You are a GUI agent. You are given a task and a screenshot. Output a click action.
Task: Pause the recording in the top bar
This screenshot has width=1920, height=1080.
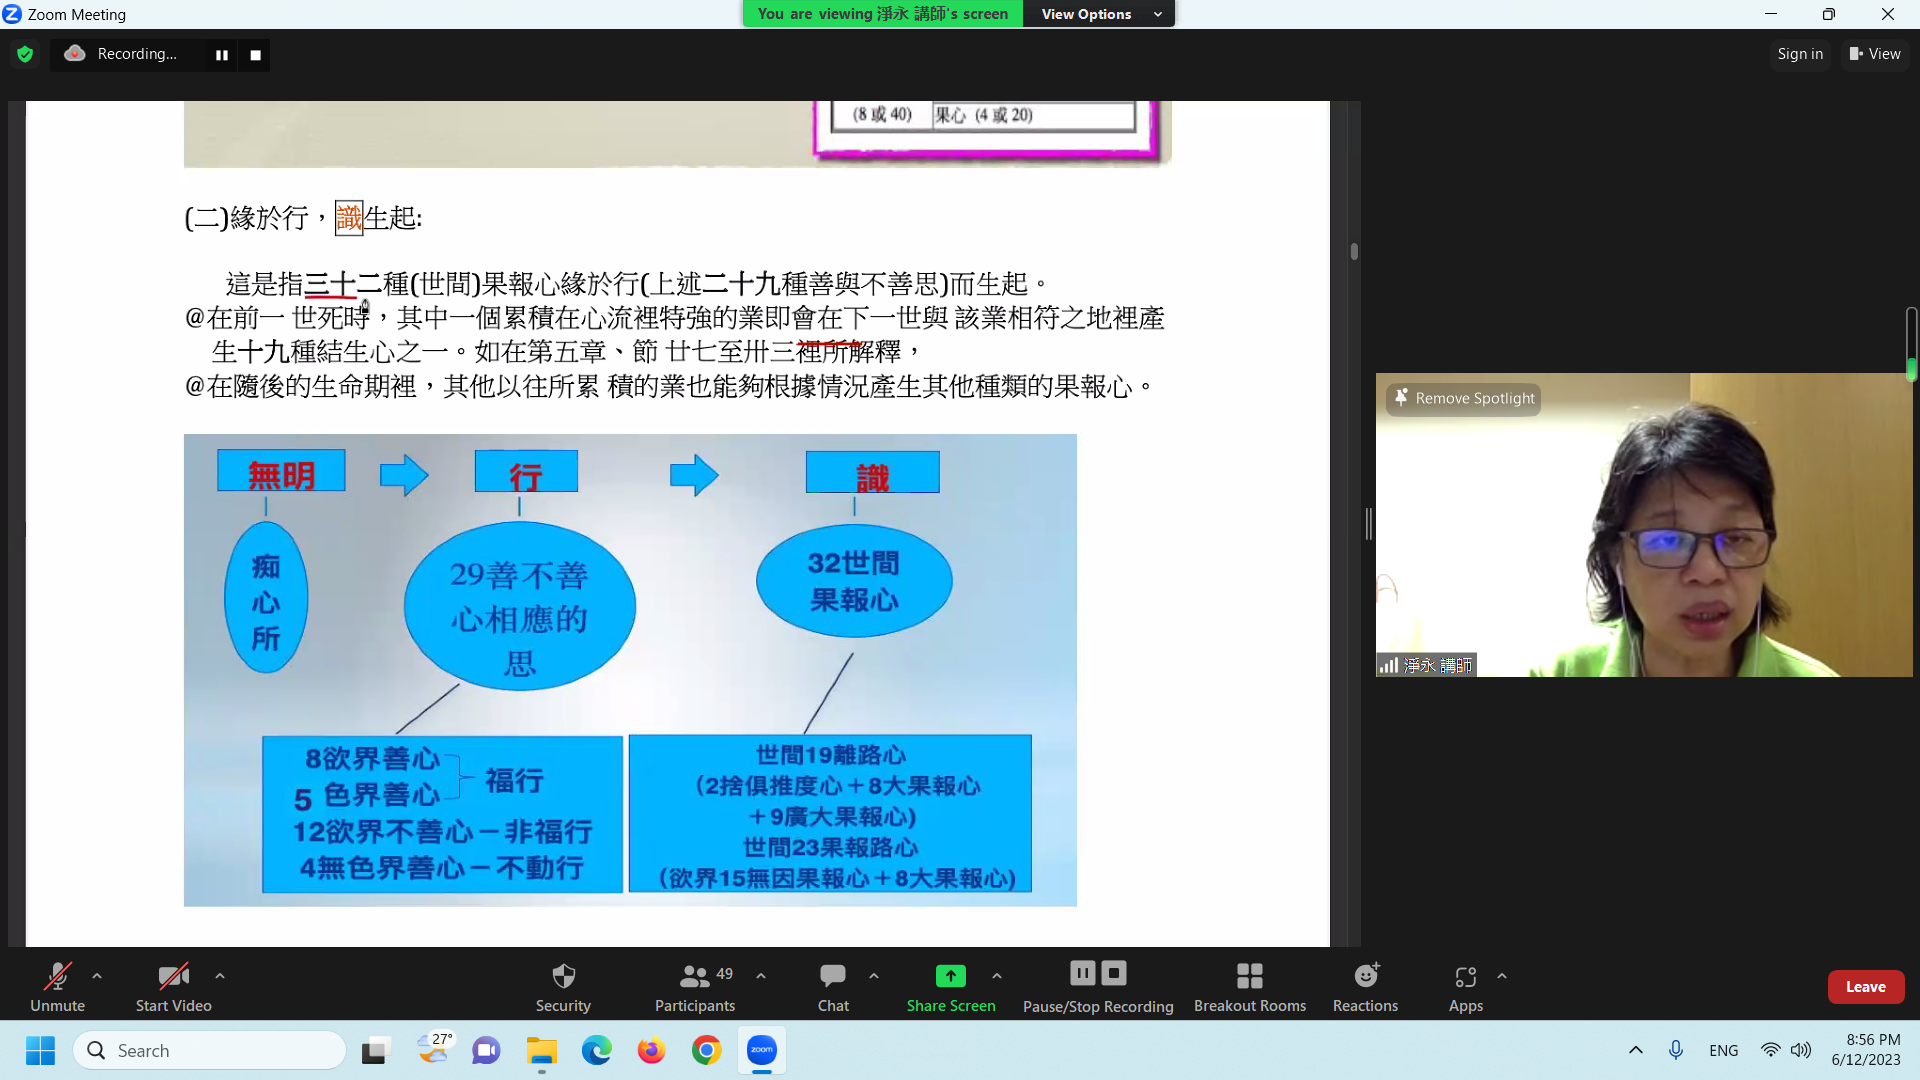(222, 55)
